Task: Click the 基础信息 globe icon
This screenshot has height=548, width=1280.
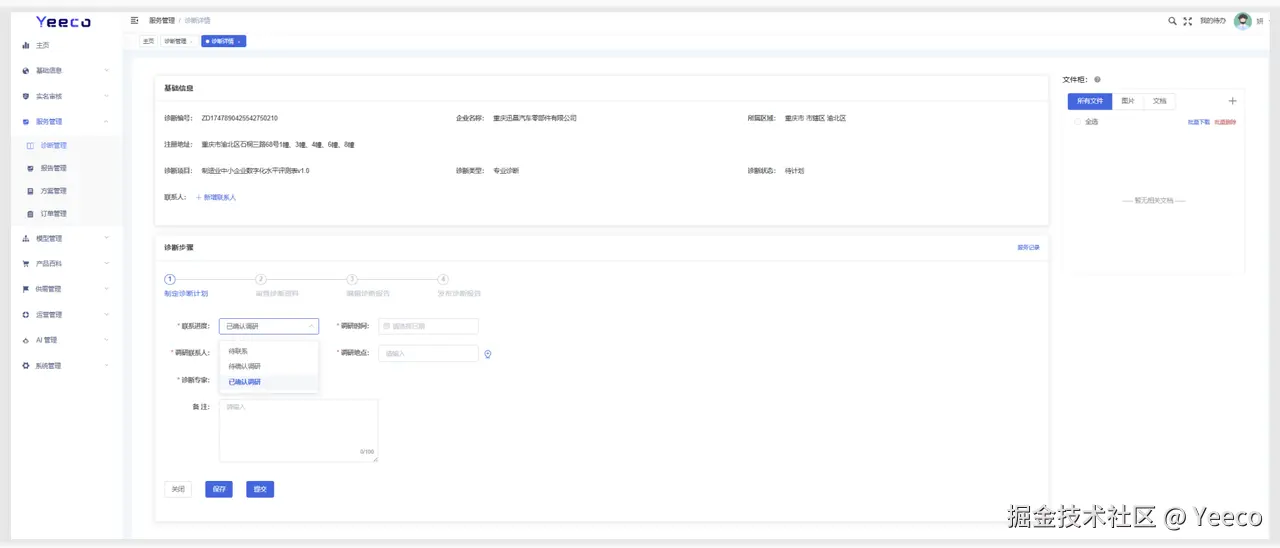Action: (26, 71)
